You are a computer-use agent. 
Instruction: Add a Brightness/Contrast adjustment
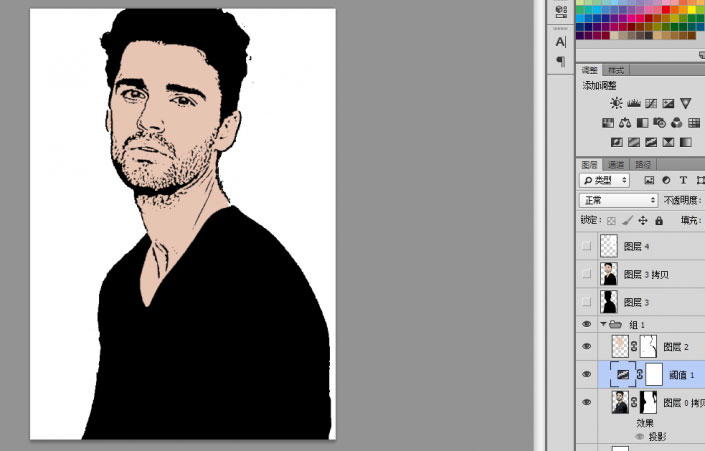[x=616, y=103]
